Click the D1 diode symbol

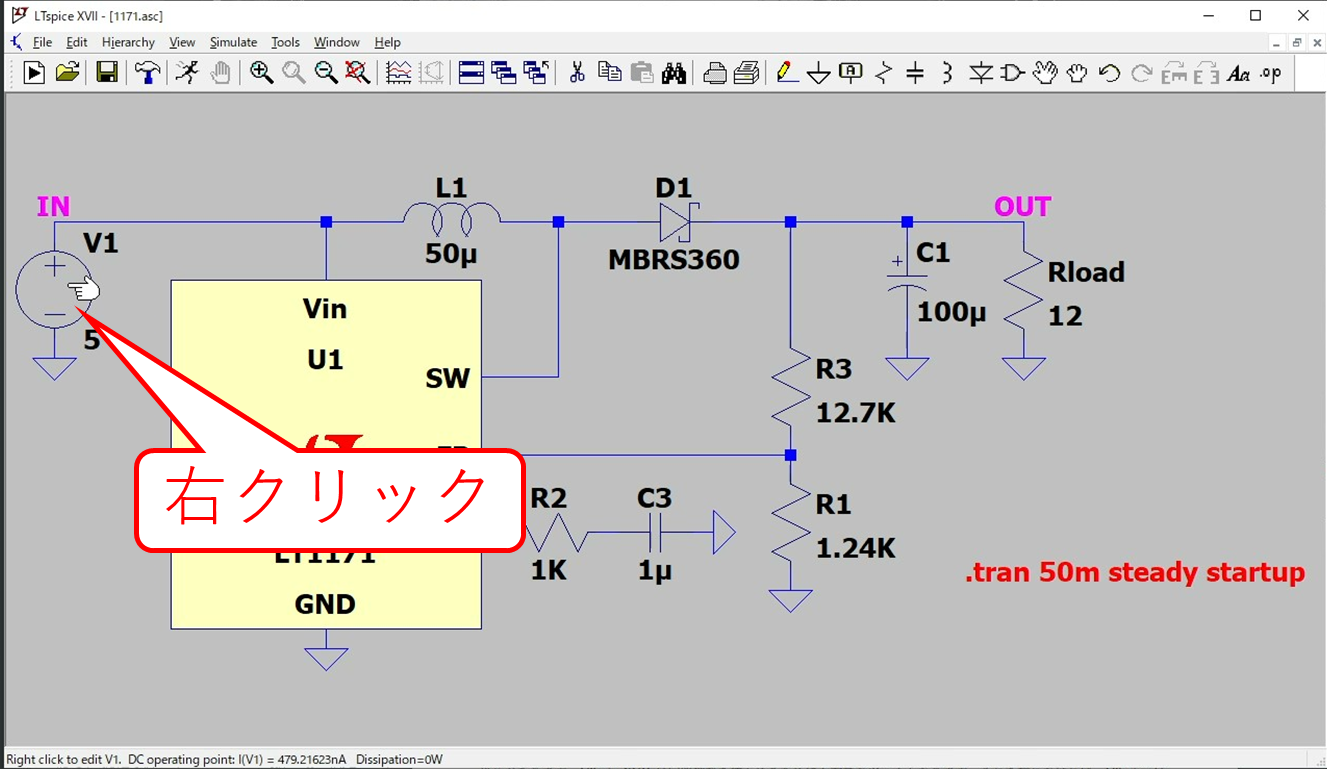coord(678,222)
